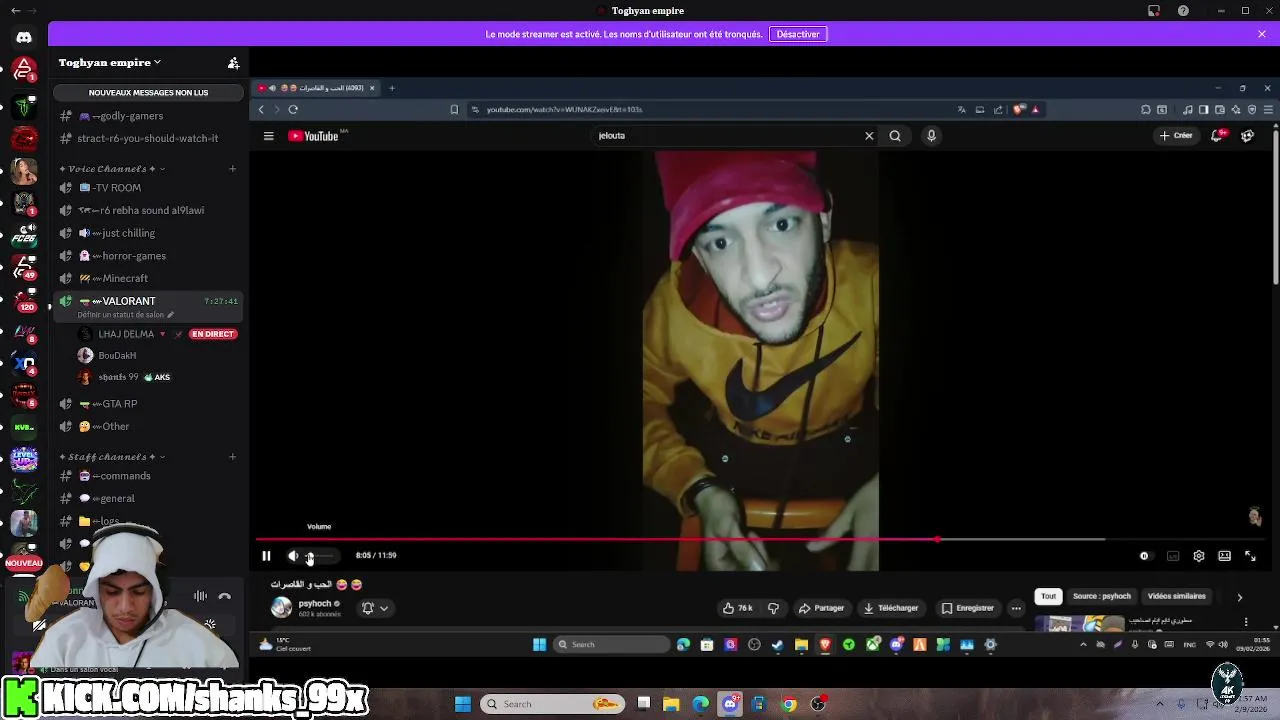
Task: Click the browser address bar URL
Action: (564, 110)
